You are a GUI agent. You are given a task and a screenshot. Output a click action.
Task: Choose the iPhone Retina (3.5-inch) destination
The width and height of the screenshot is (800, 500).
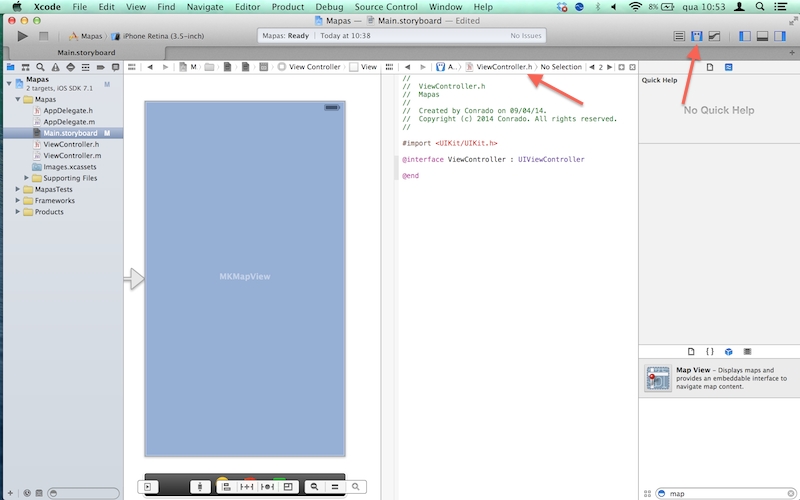click(158, 36)
